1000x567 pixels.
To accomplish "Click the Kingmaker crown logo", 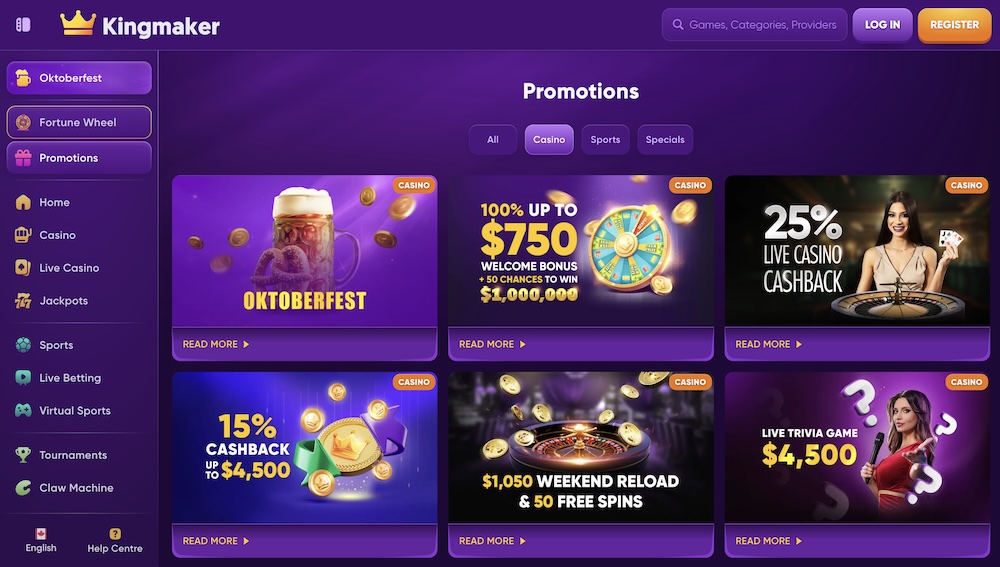I will point(77,24).
